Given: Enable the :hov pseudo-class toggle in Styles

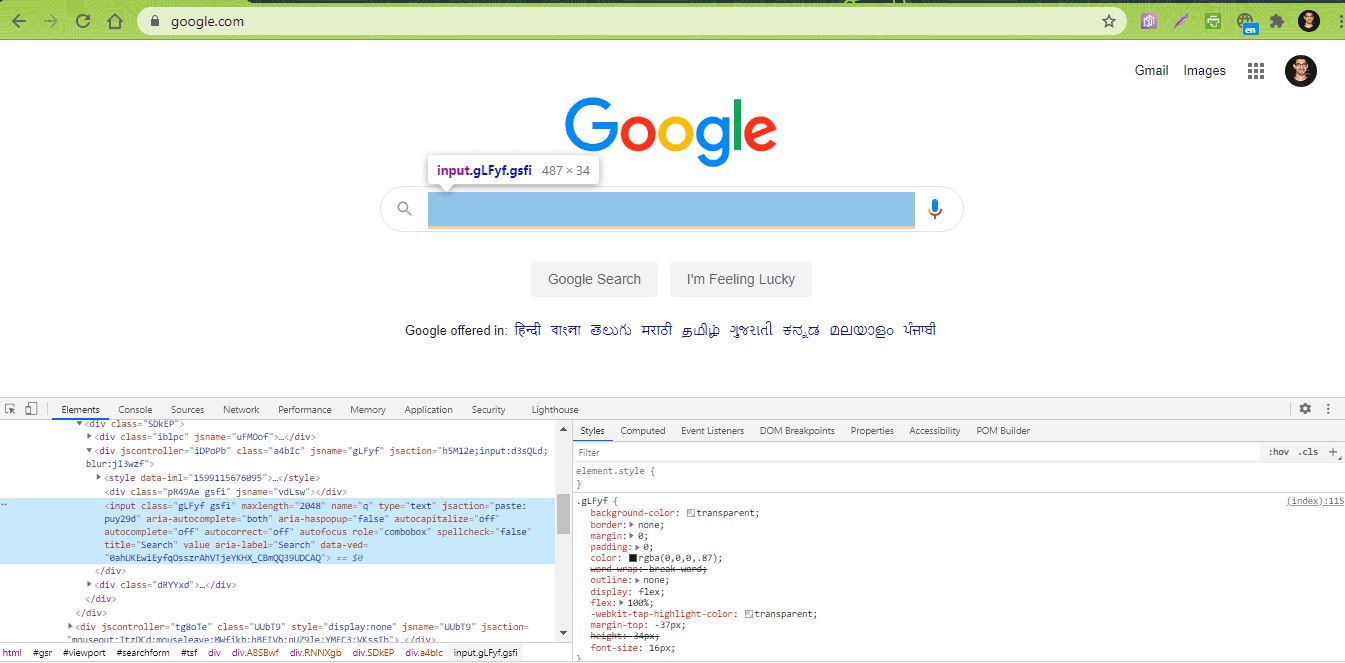Looking at the screenshot, I should pos(1279,451).
